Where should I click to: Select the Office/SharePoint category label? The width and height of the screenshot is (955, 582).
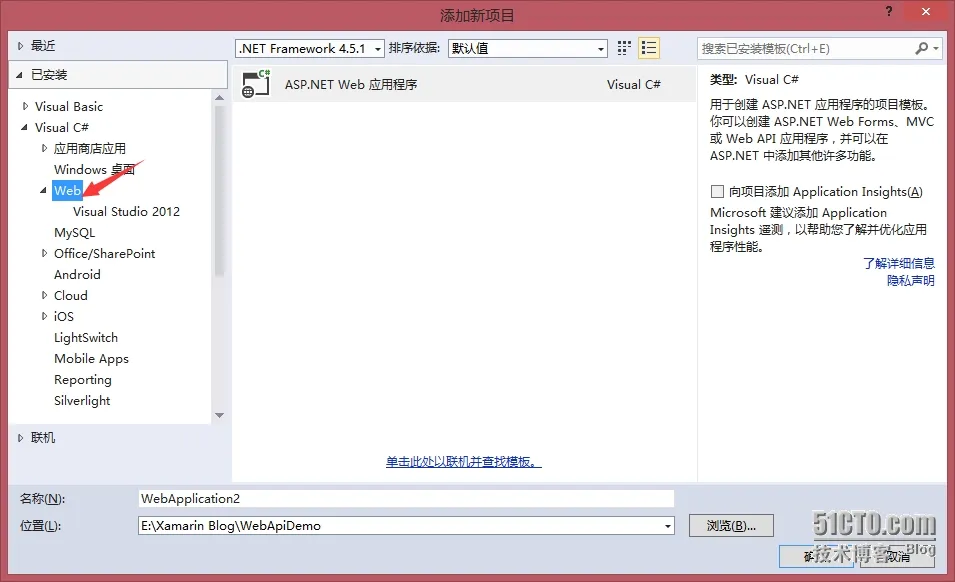point(105,253)
